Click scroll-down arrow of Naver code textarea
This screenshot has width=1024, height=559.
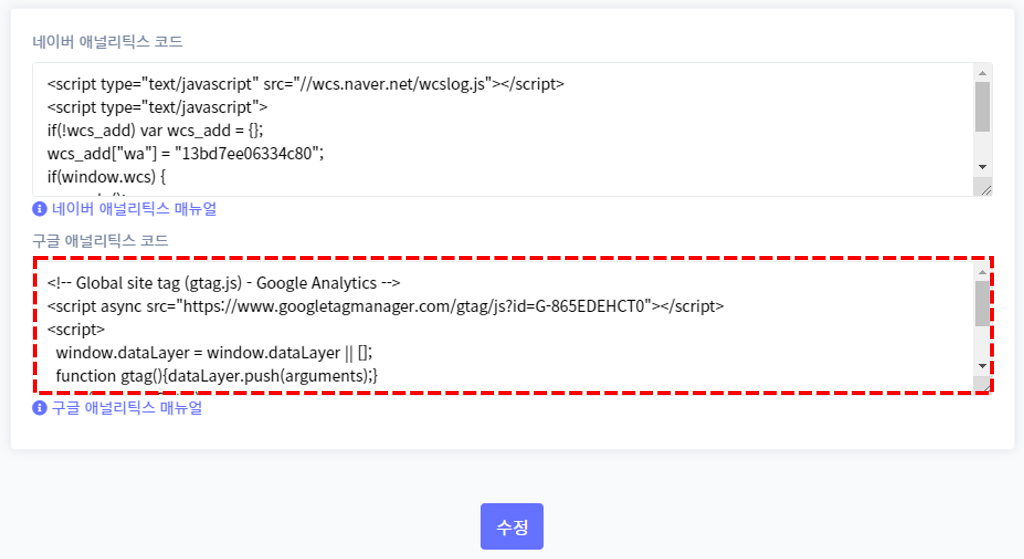click(982, 167)
